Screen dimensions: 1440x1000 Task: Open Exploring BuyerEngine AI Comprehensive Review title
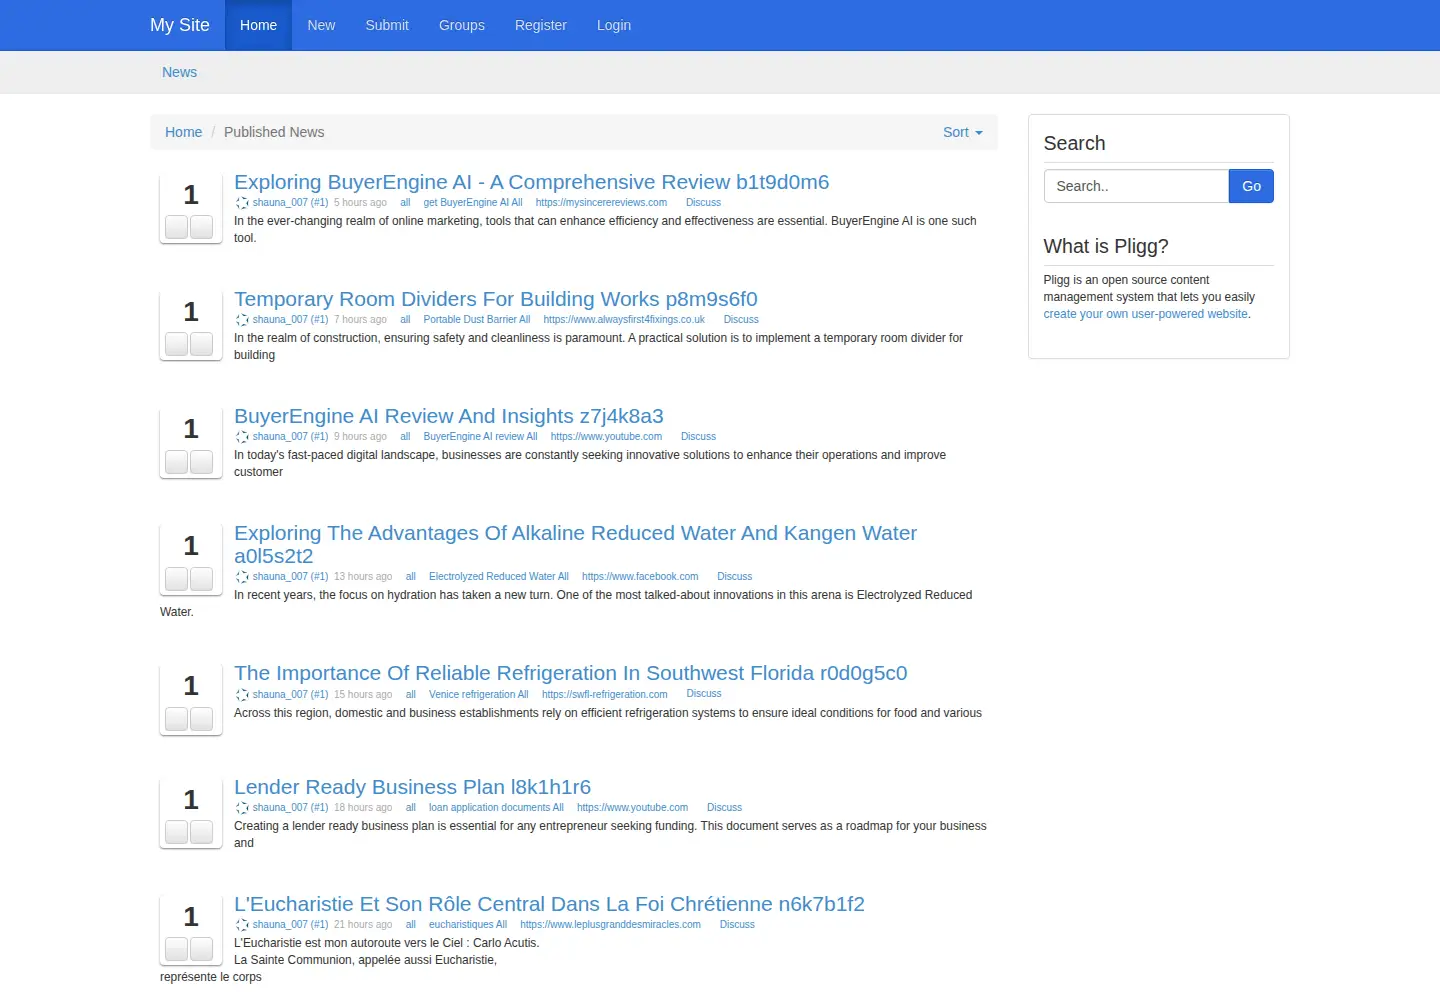(x=532, y=182)
